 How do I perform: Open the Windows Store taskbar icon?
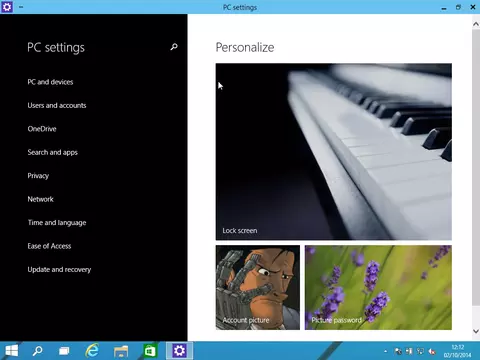(x=150, y=351)
